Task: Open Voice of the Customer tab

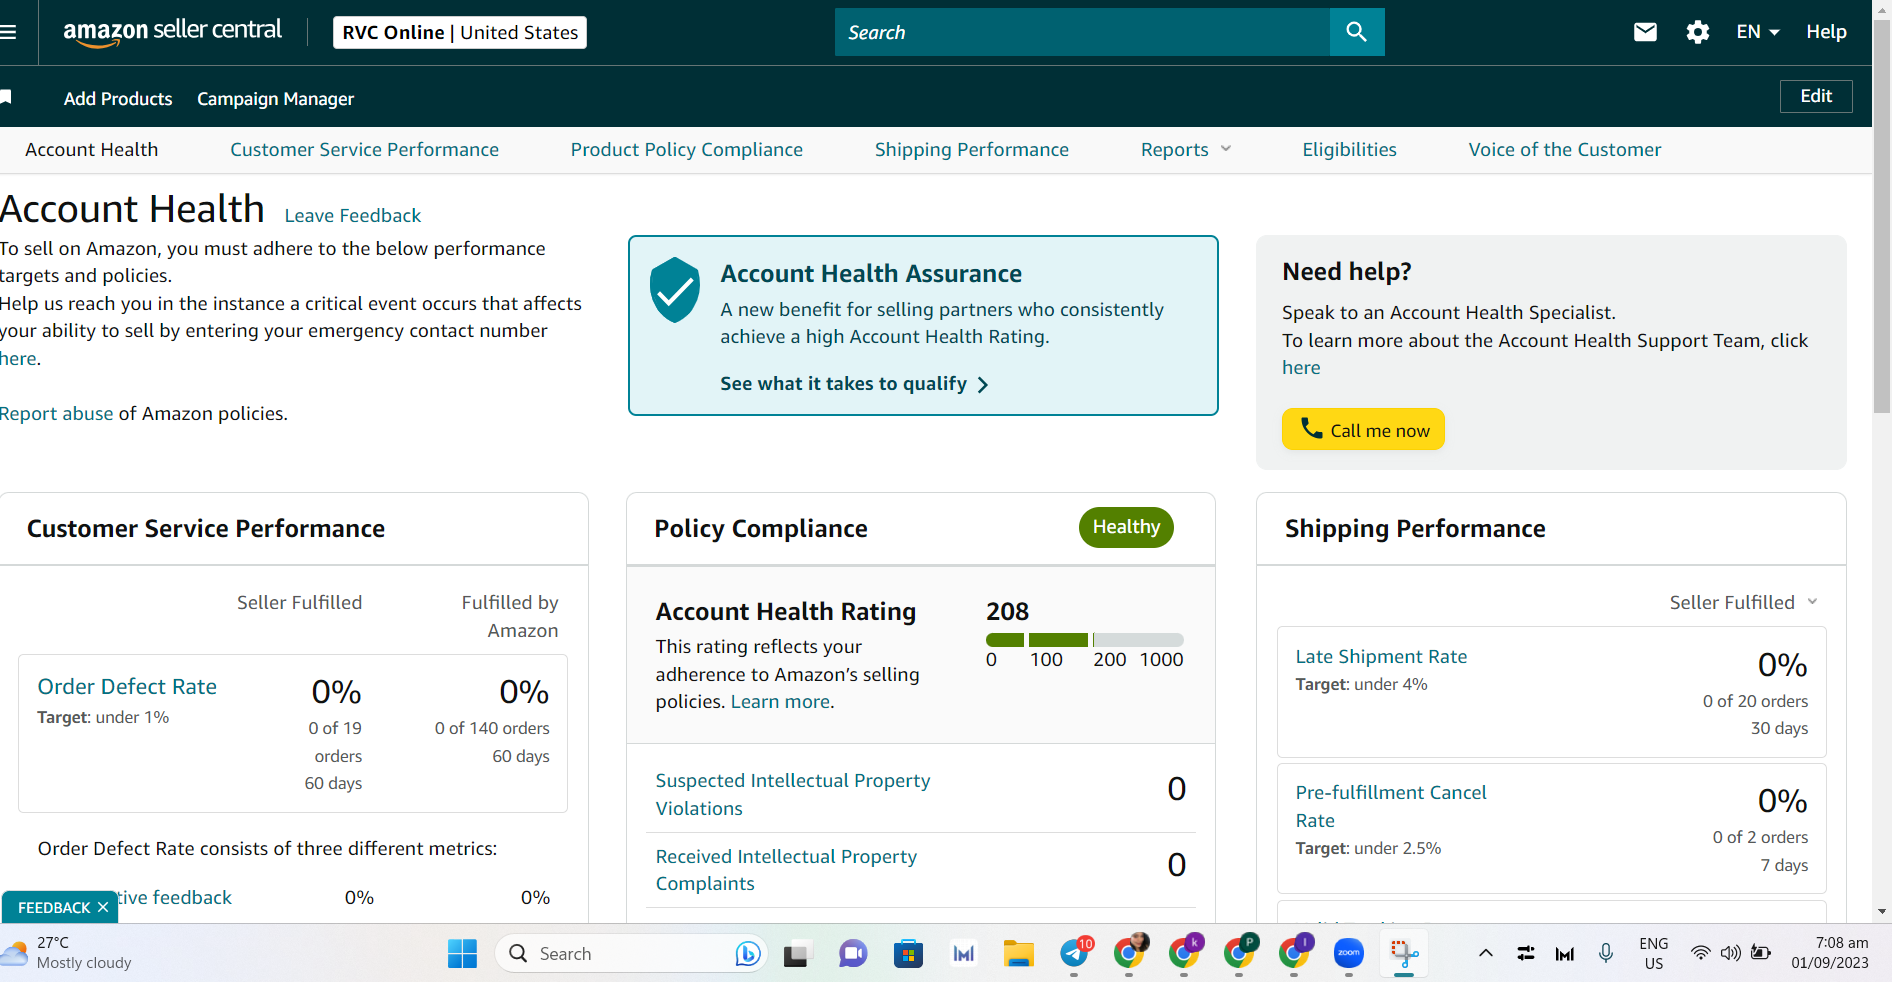Action: pyautogui.click(x=1565, y=150)
